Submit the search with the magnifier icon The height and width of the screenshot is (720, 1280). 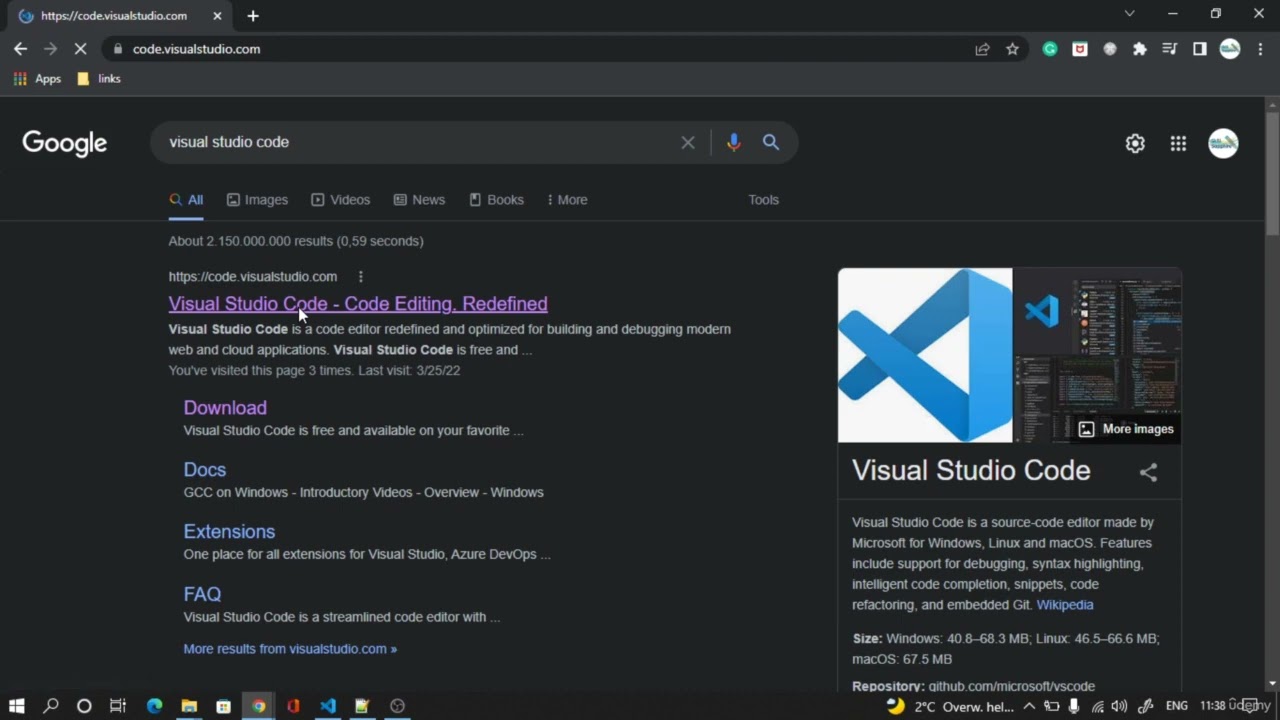click(771, 143)
